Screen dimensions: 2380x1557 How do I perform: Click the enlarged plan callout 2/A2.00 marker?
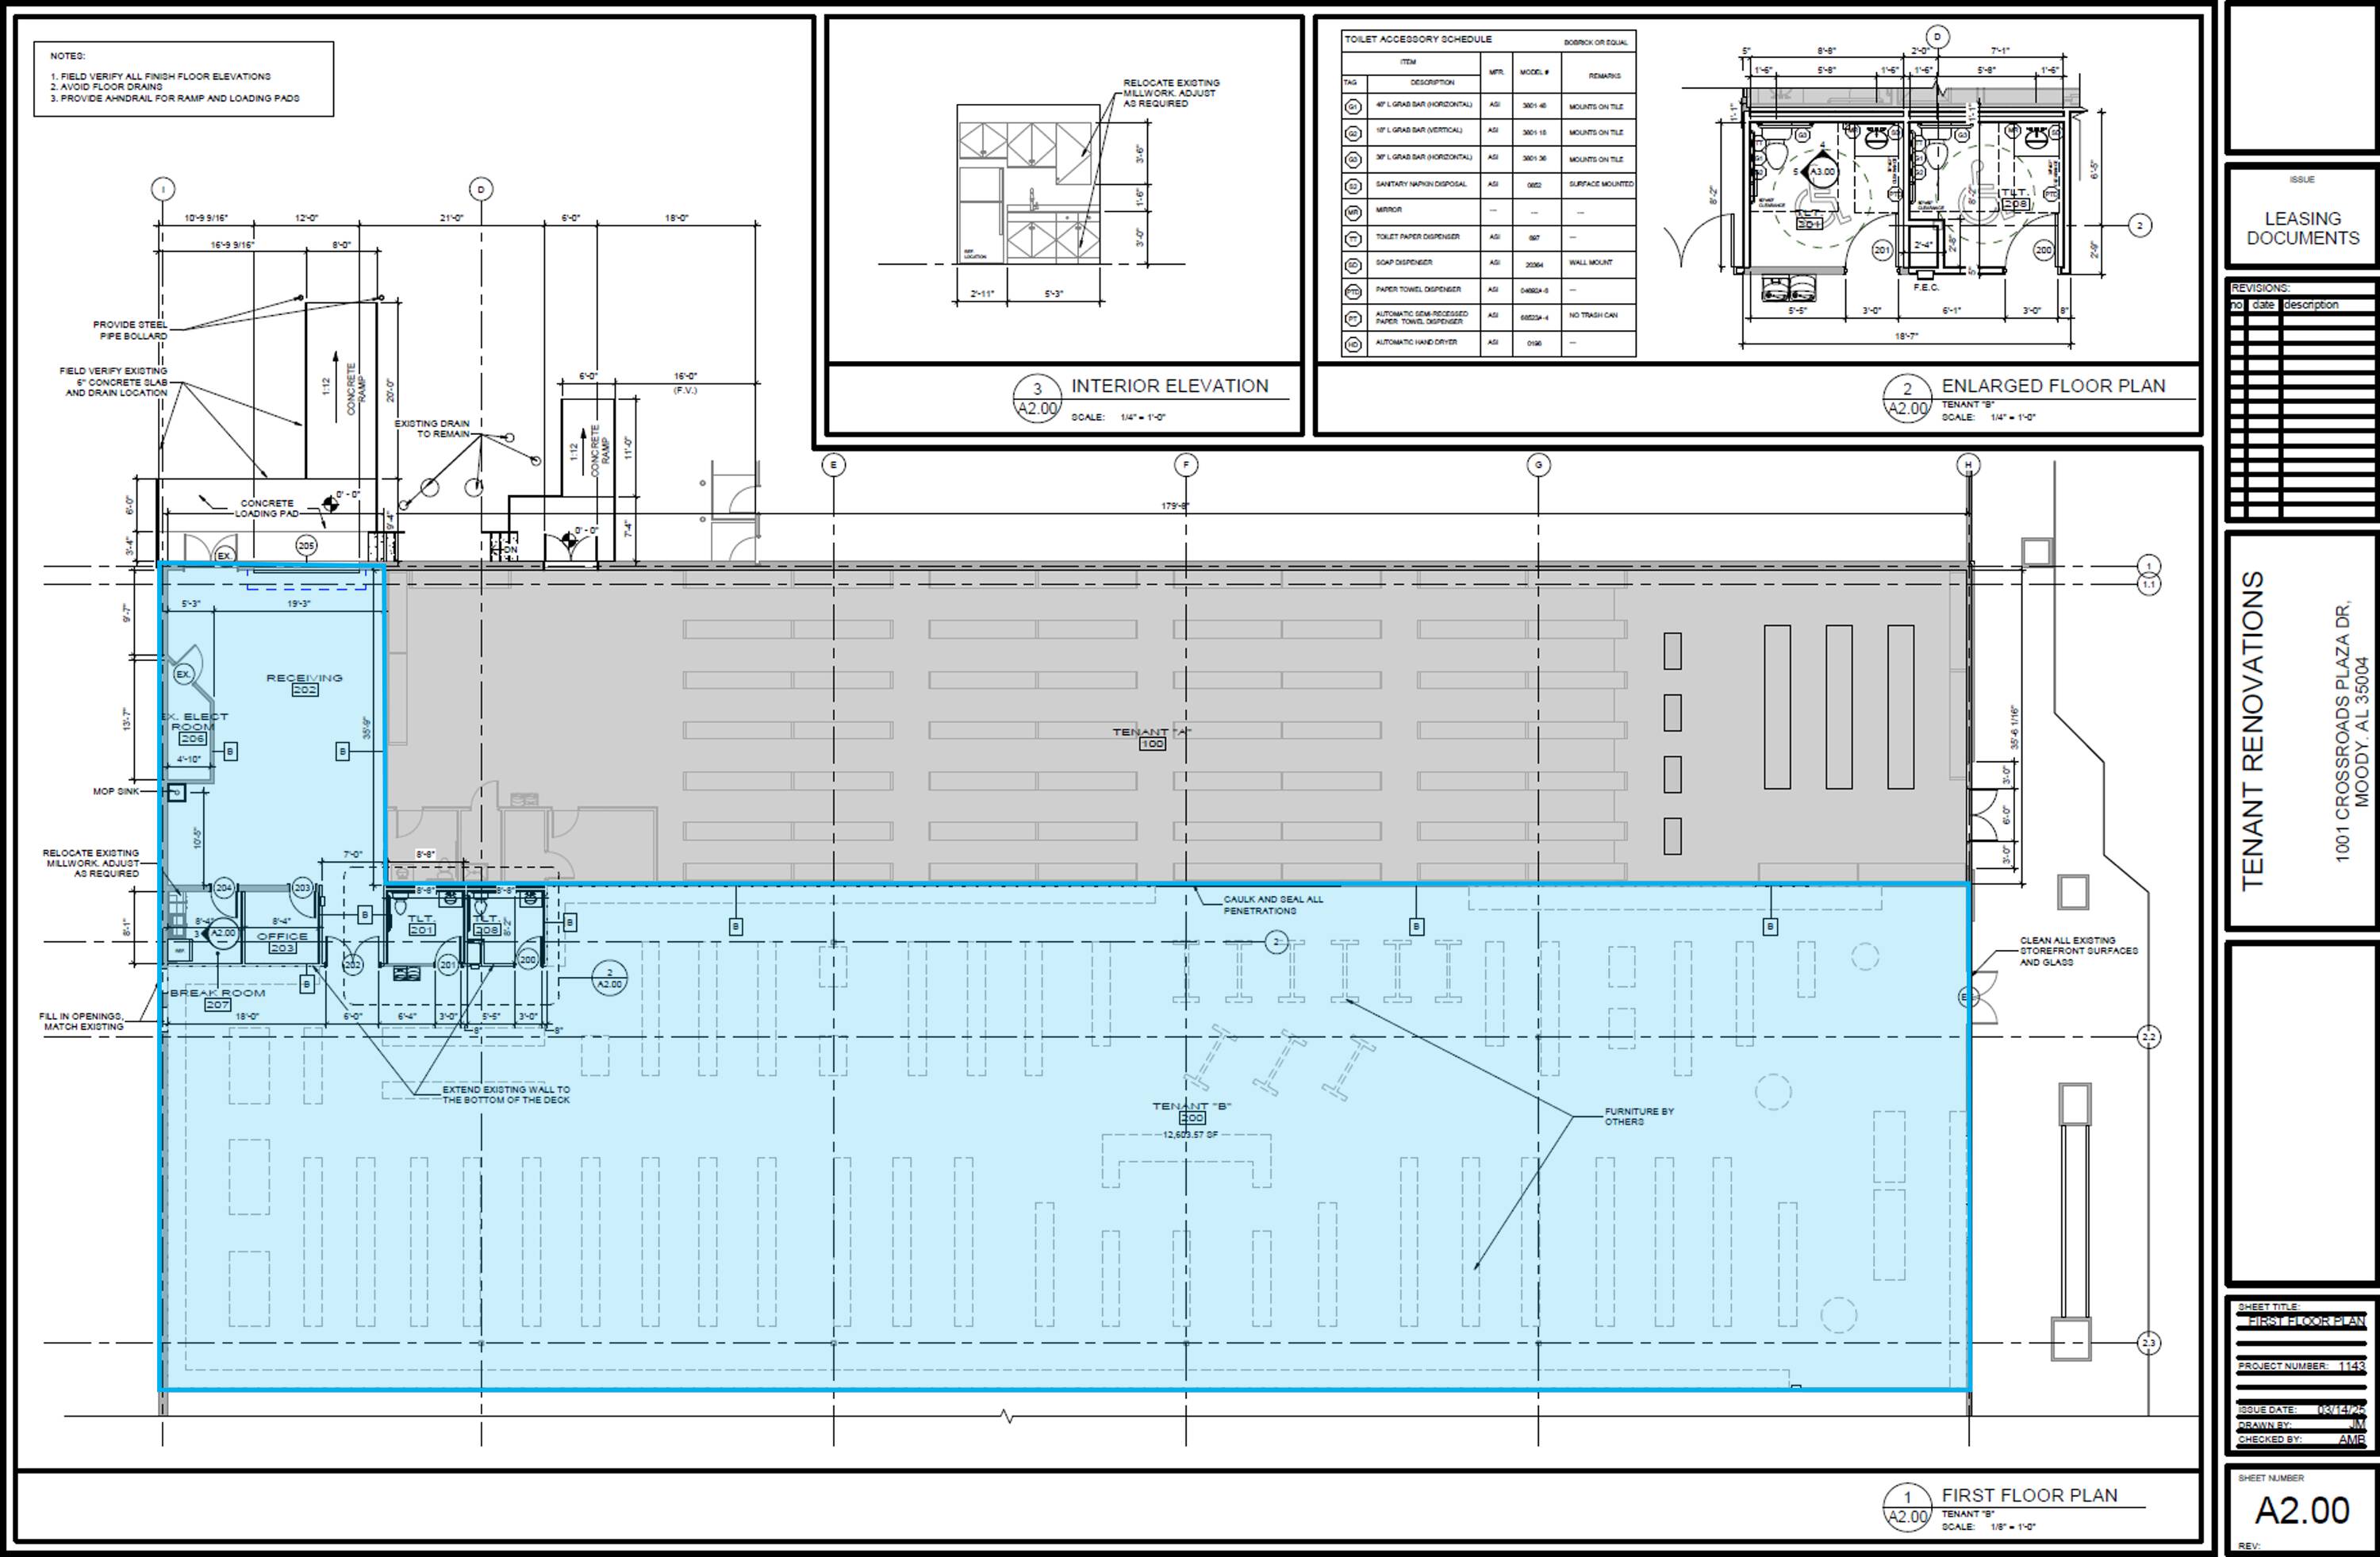point(609,978)
